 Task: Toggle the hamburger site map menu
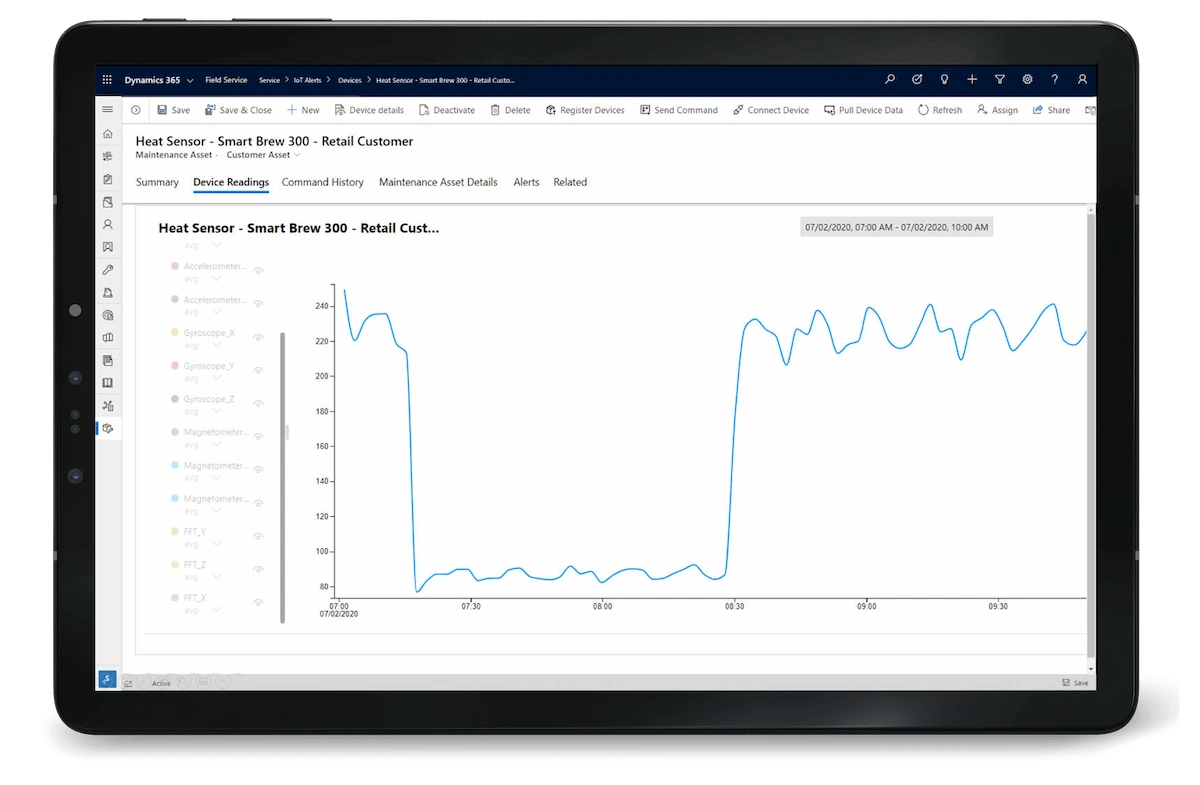coord(108,109)
